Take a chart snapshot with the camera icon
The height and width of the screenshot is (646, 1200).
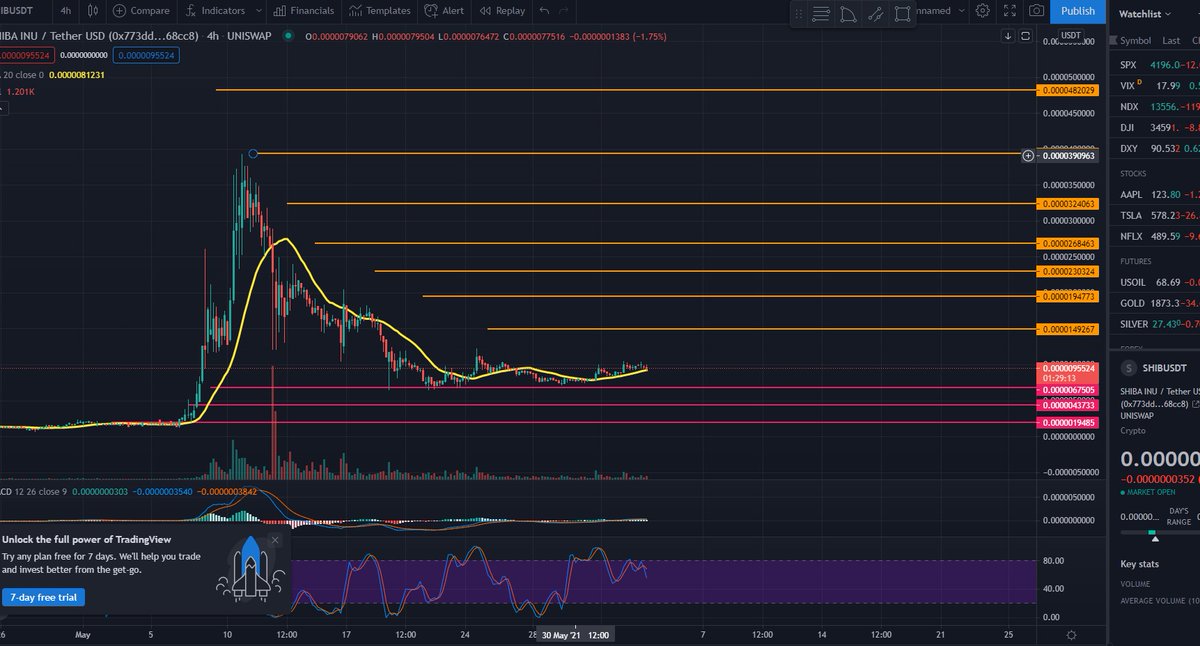coord(1037,11)
